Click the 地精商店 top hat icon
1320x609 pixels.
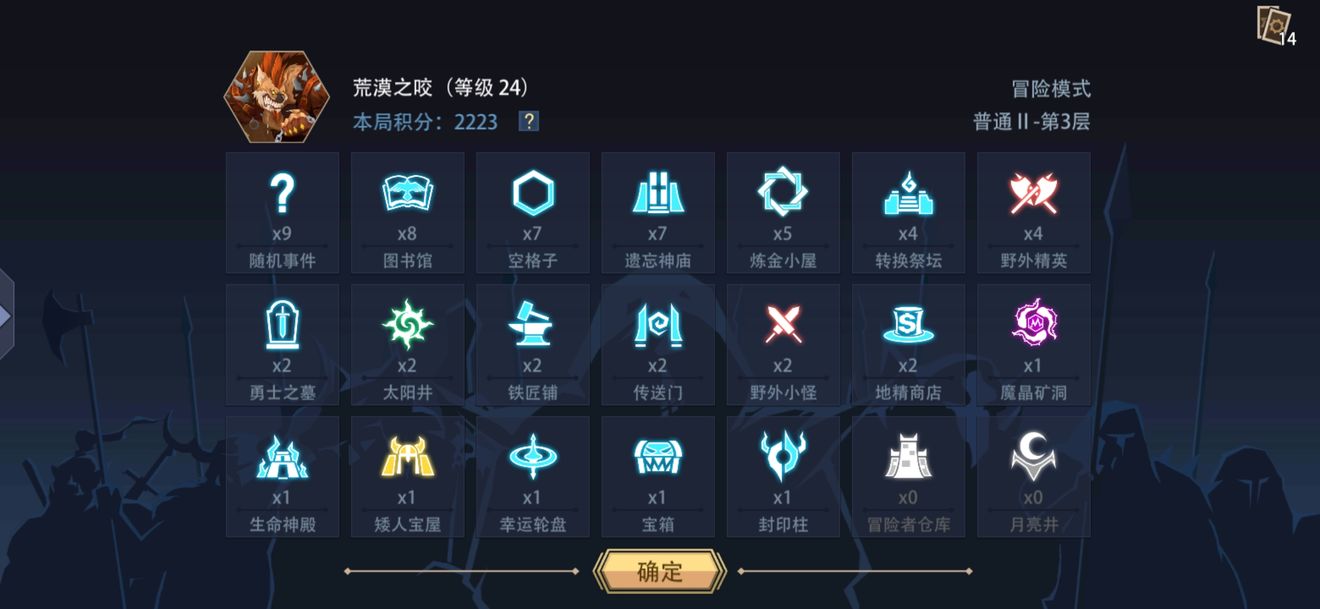908,325
